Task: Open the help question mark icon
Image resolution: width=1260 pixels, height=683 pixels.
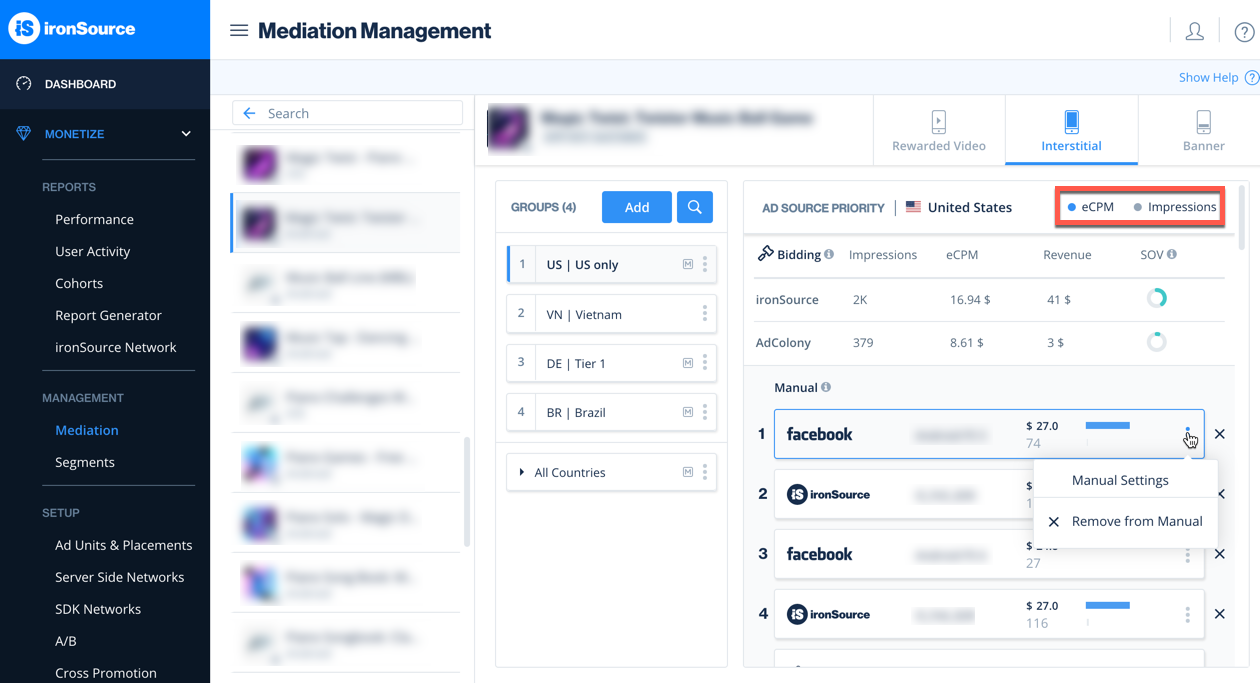Action: point(1244,32)
